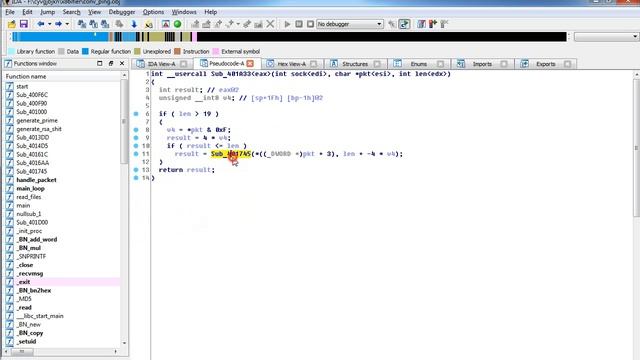
Task: Open the No debugger combo box
Action: pos(350,24)
